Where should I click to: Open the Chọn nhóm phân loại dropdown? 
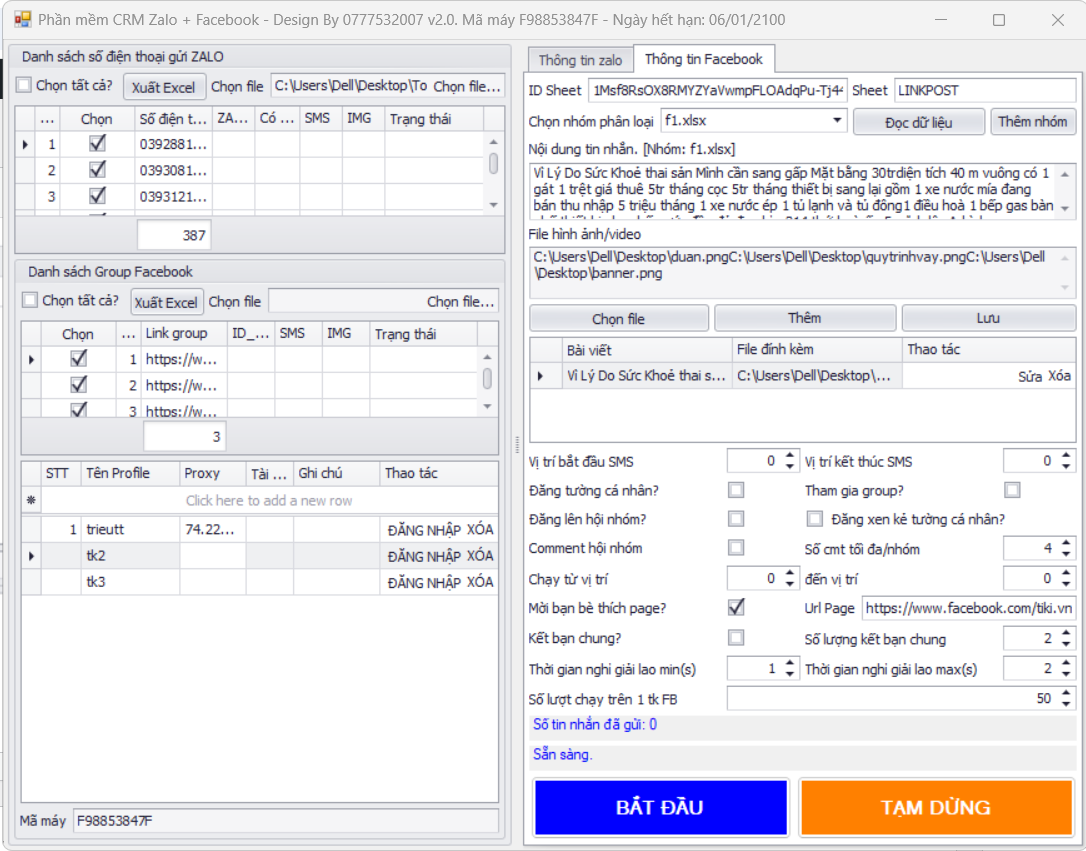tap(837, 121)
